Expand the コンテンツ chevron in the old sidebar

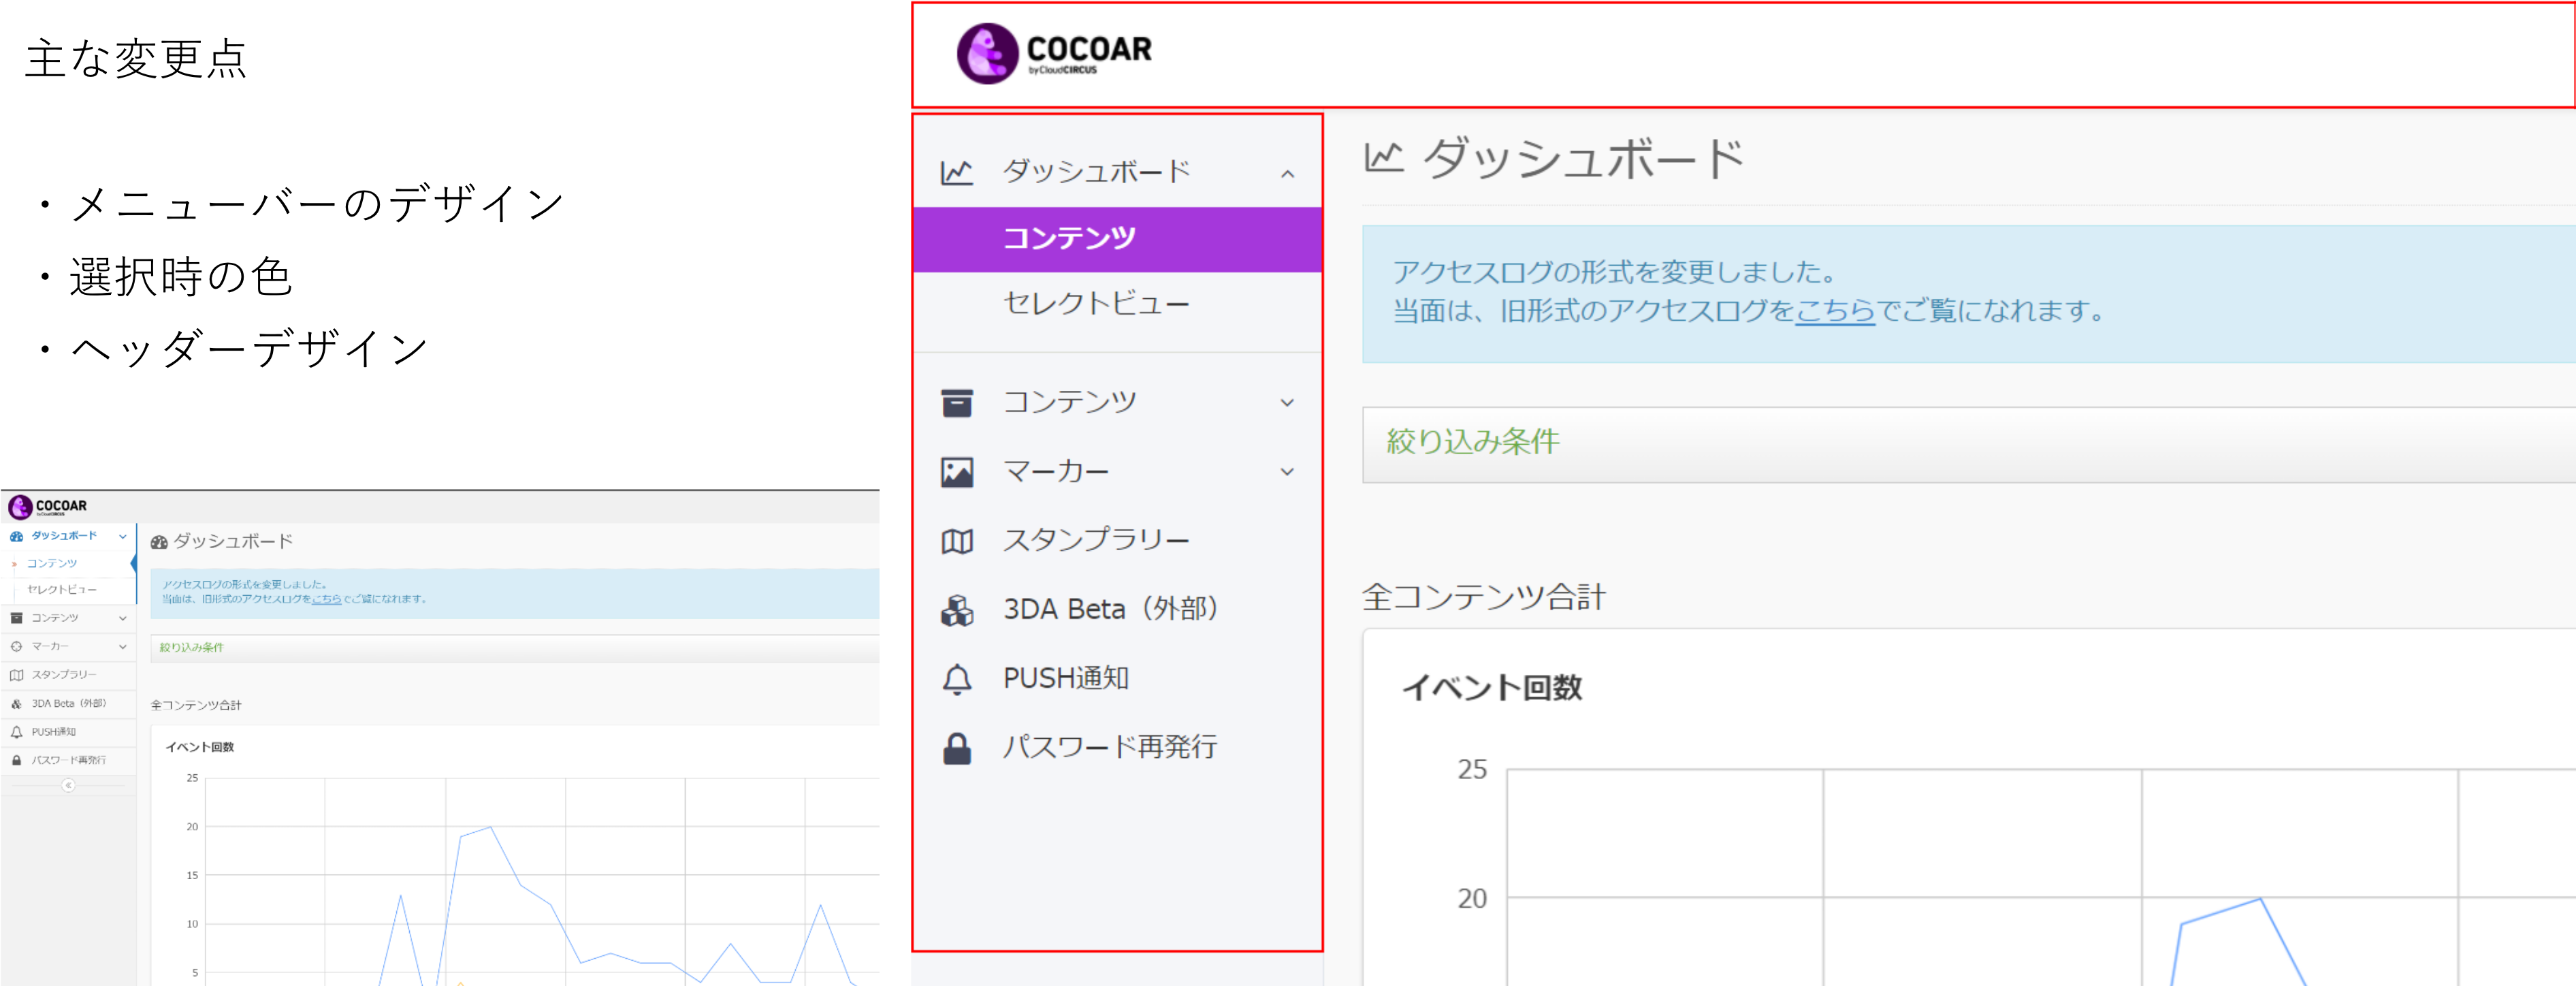(x=123, y=619)
